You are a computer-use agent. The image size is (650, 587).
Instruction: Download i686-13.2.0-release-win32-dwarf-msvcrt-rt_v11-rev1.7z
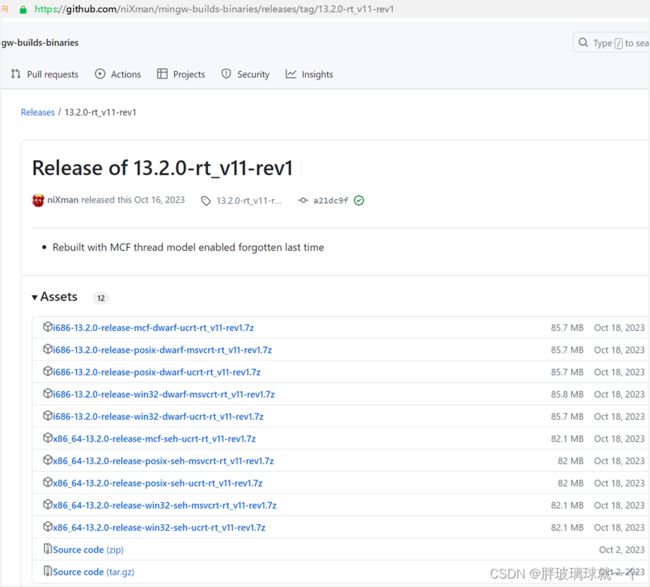coord(164,395)
